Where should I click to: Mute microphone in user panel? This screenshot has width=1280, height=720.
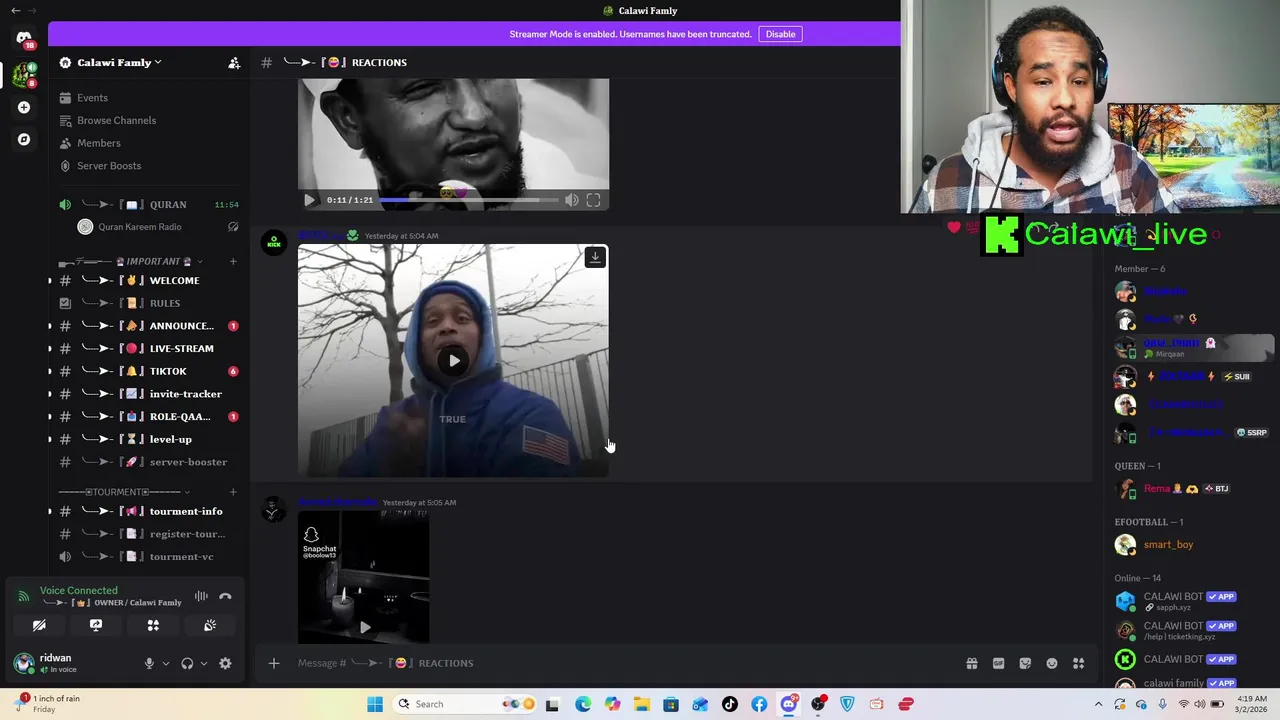tap(149, 663)
